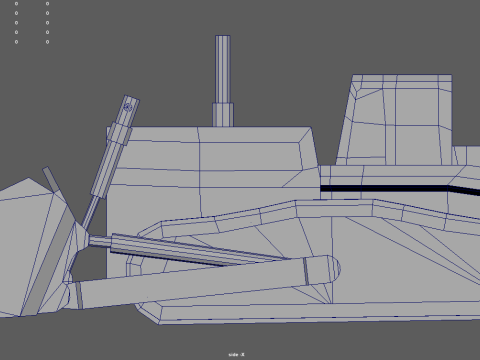Select the tilt cylinder rod behind blade
Image resolution: width=480 pixels, height=360 pixels.
pyautogui.click(x=100, y=240)
